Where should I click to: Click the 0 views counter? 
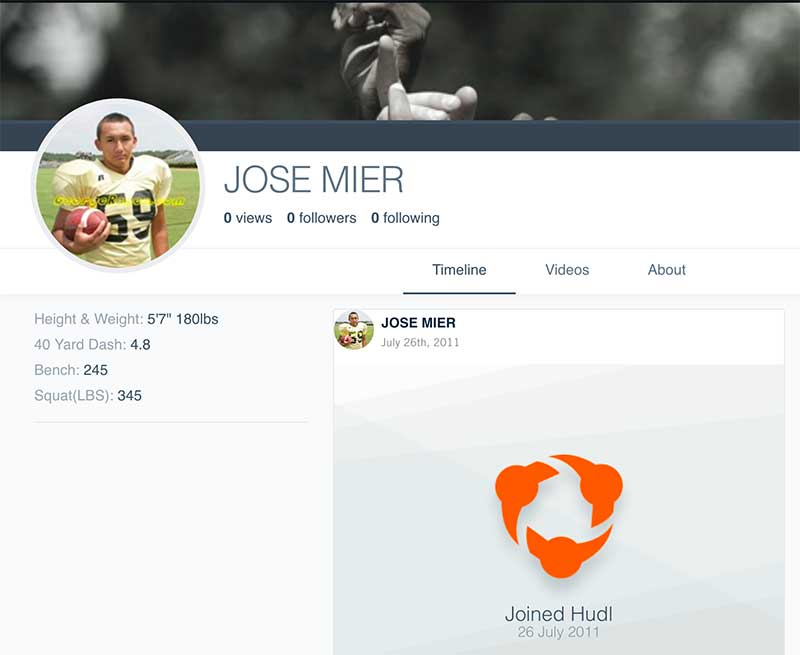[248, 218]
